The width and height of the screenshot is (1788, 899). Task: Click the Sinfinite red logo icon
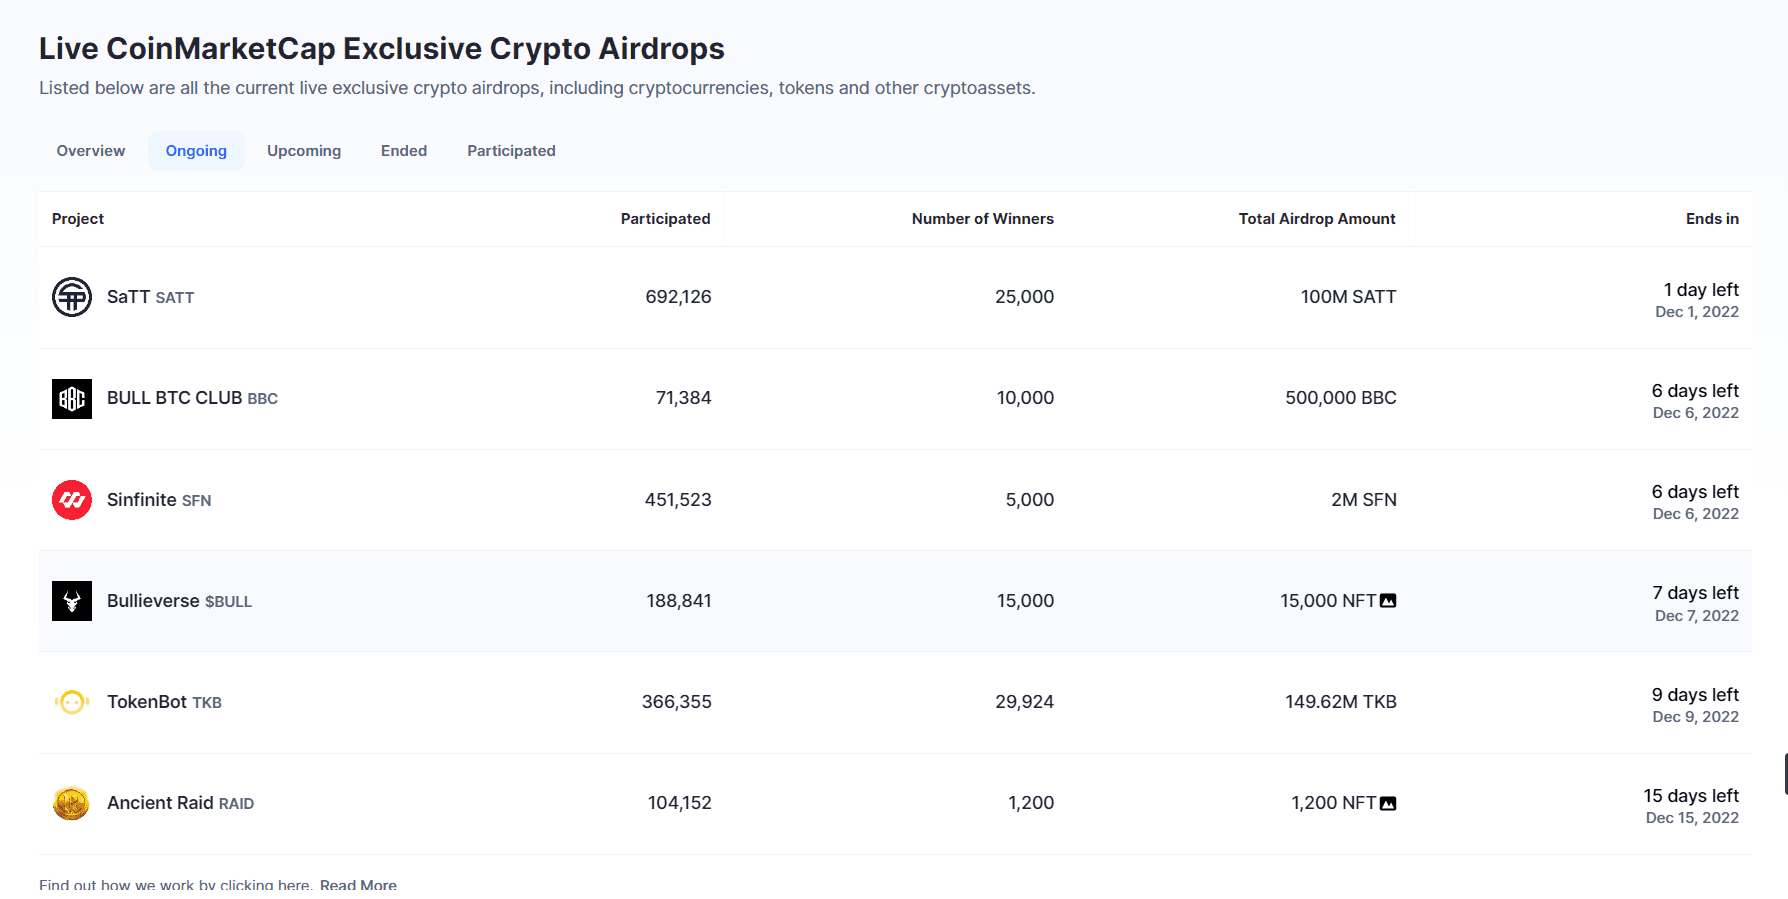[x=72, y=500]
